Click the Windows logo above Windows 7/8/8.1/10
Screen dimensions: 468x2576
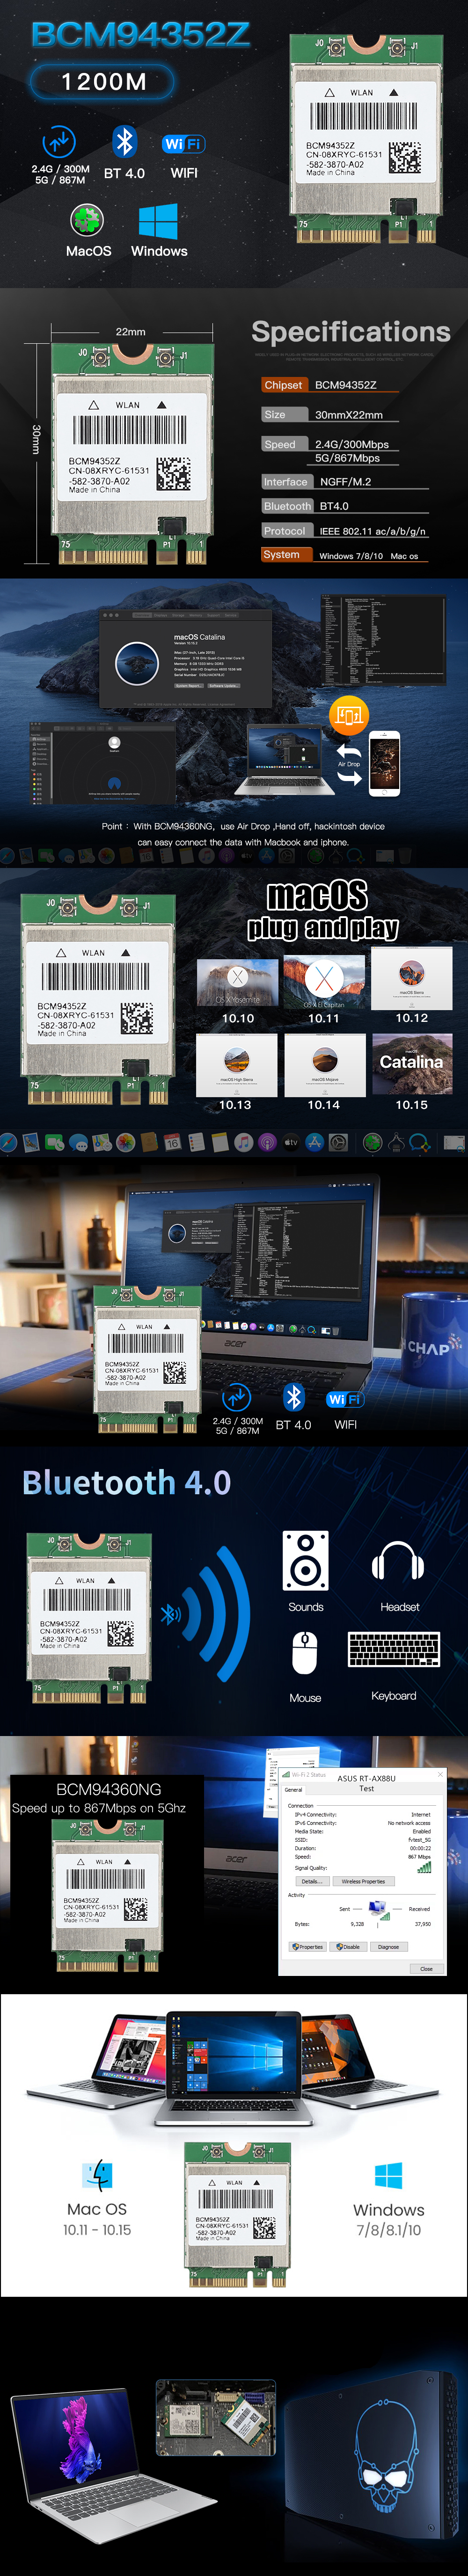[x=388, y=2176]
